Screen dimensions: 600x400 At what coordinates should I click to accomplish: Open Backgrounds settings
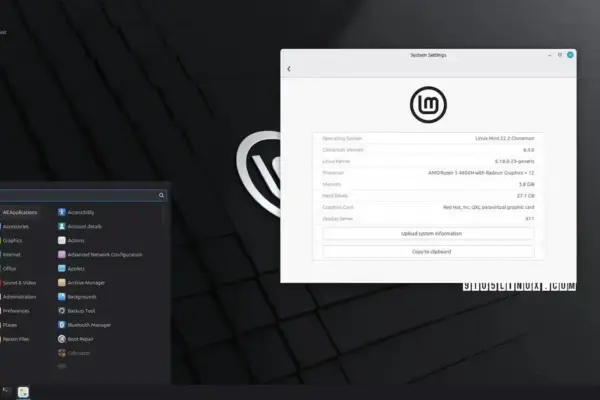pyautogui.click(x=77, y=297)
